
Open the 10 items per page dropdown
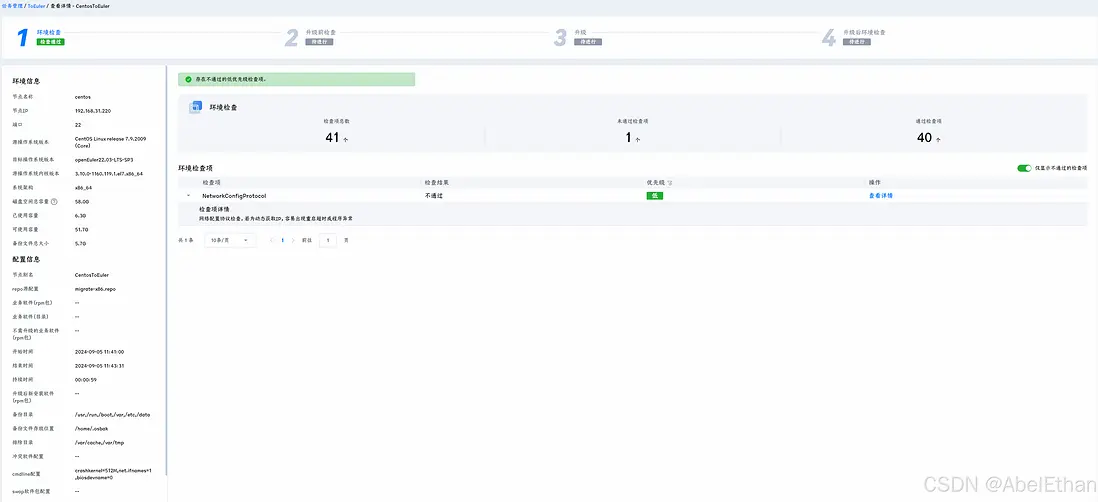230,240
